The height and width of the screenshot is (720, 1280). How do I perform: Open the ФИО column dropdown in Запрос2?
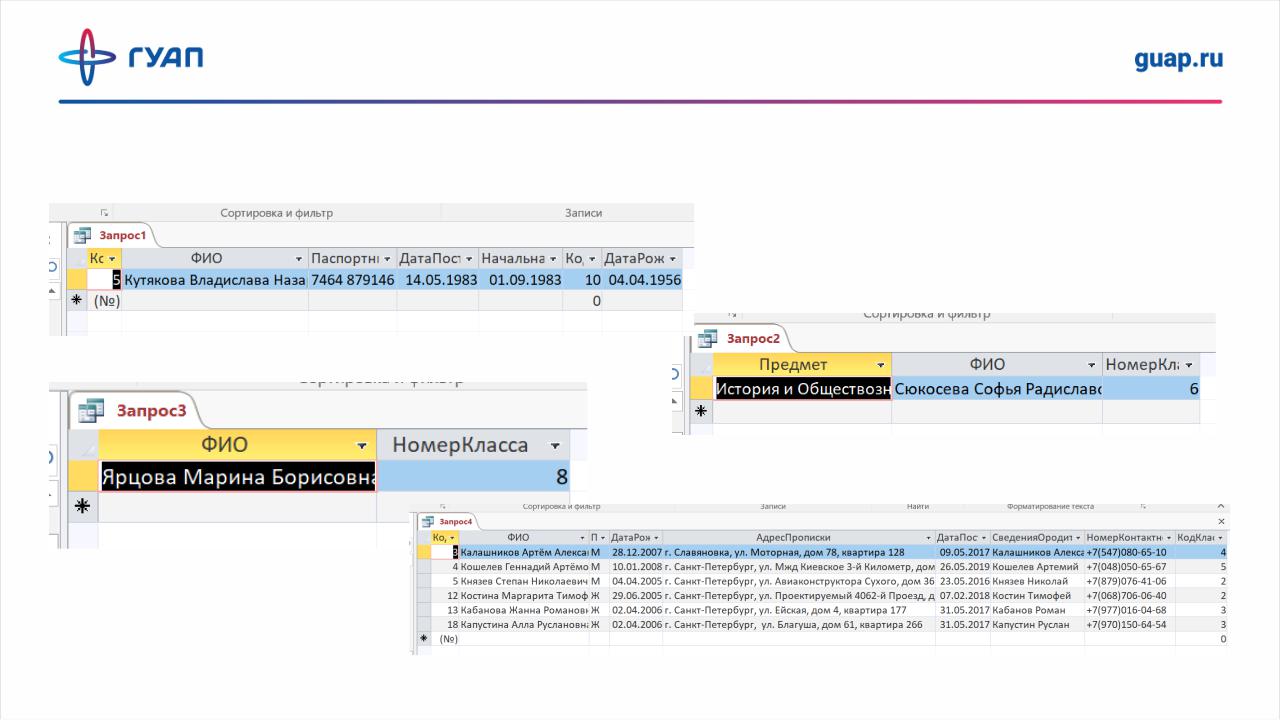[x=1090, y=365]
